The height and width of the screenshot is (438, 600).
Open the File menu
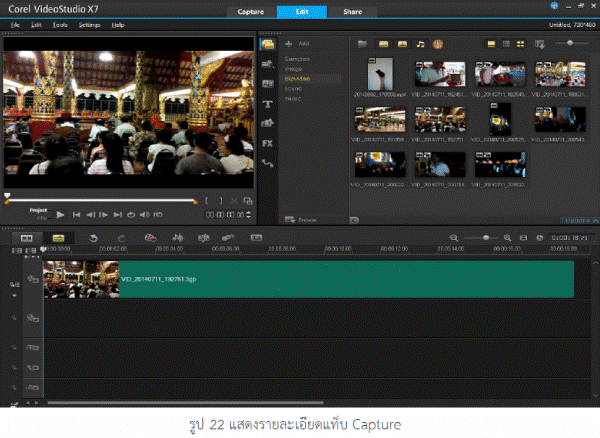pyautogui.click(x=15, y=25)
